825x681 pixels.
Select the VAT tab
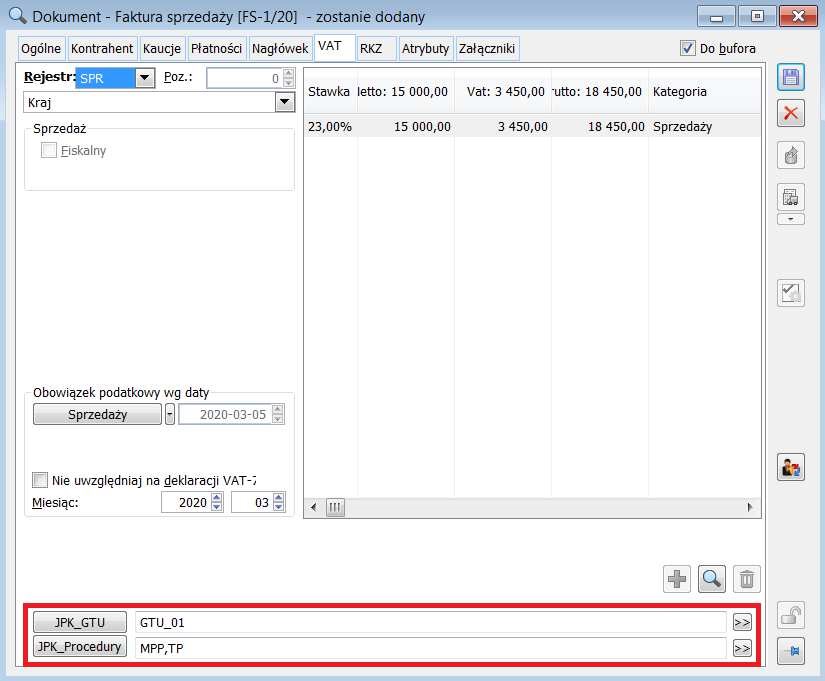coord(335,47)
